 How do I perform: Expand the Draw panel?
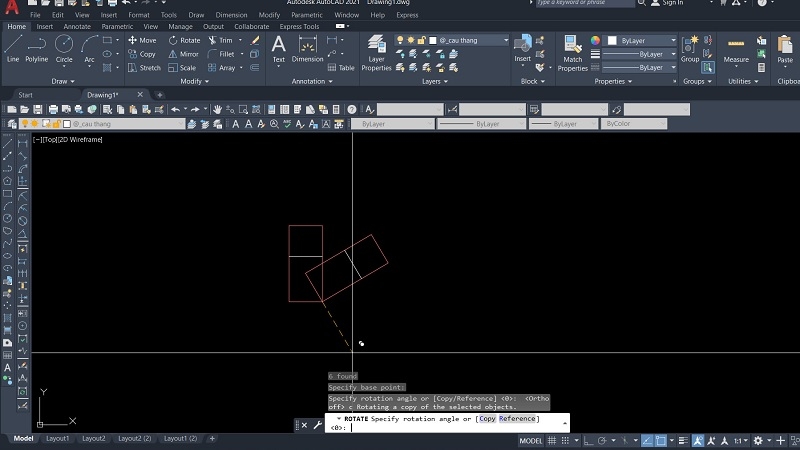pyautogui.click(x=63, y=81)
